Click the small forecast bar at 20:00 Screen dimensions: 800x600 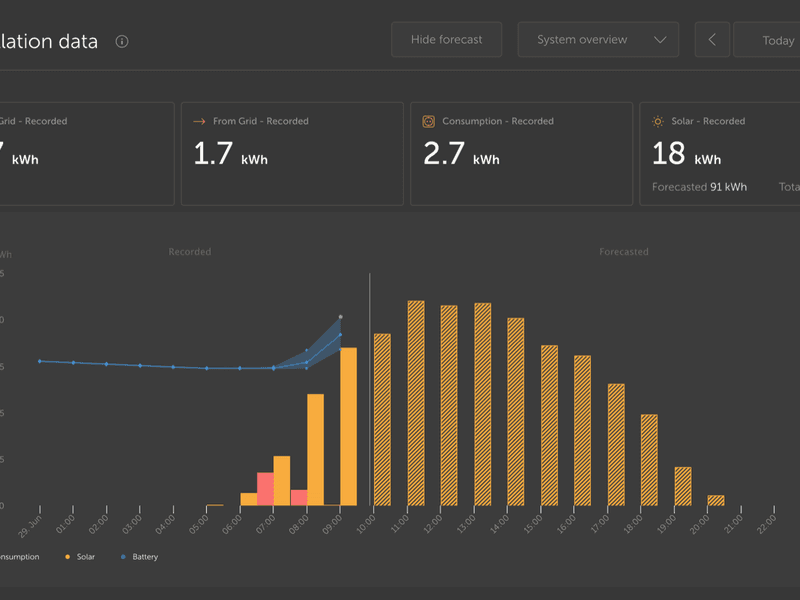(x=716, y=501)
